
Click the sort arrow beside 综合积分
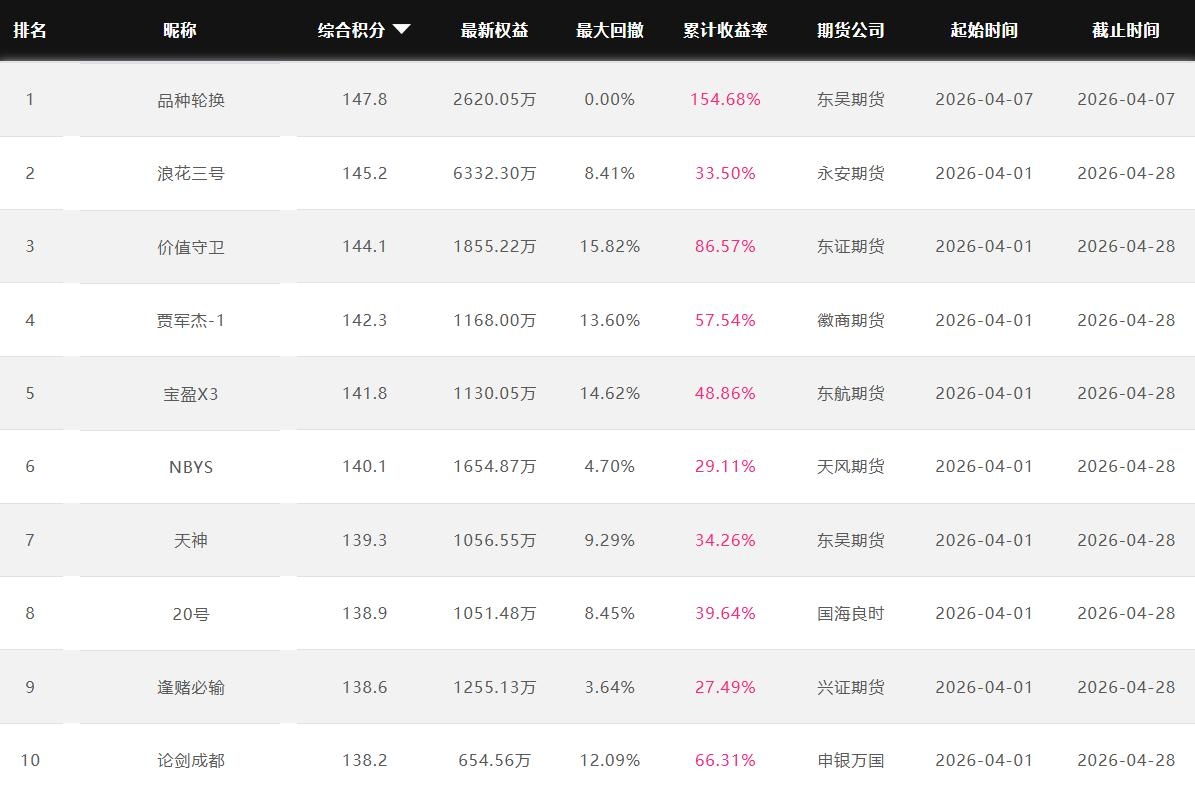(402, 30)
